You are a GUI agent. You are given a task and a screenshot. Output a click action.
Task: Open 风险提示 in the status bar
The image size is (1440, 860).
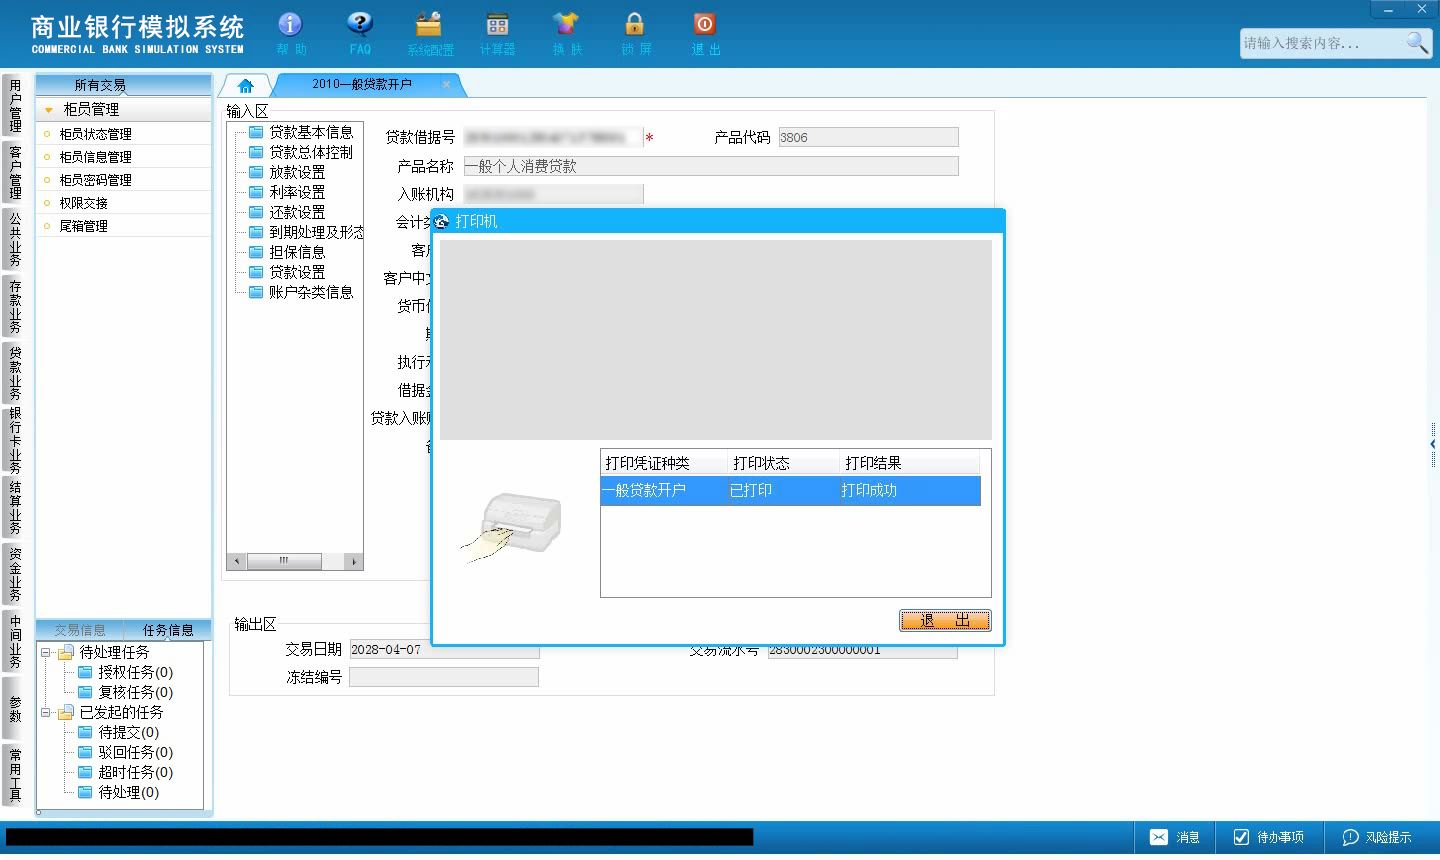click(x=1377, y=837)
